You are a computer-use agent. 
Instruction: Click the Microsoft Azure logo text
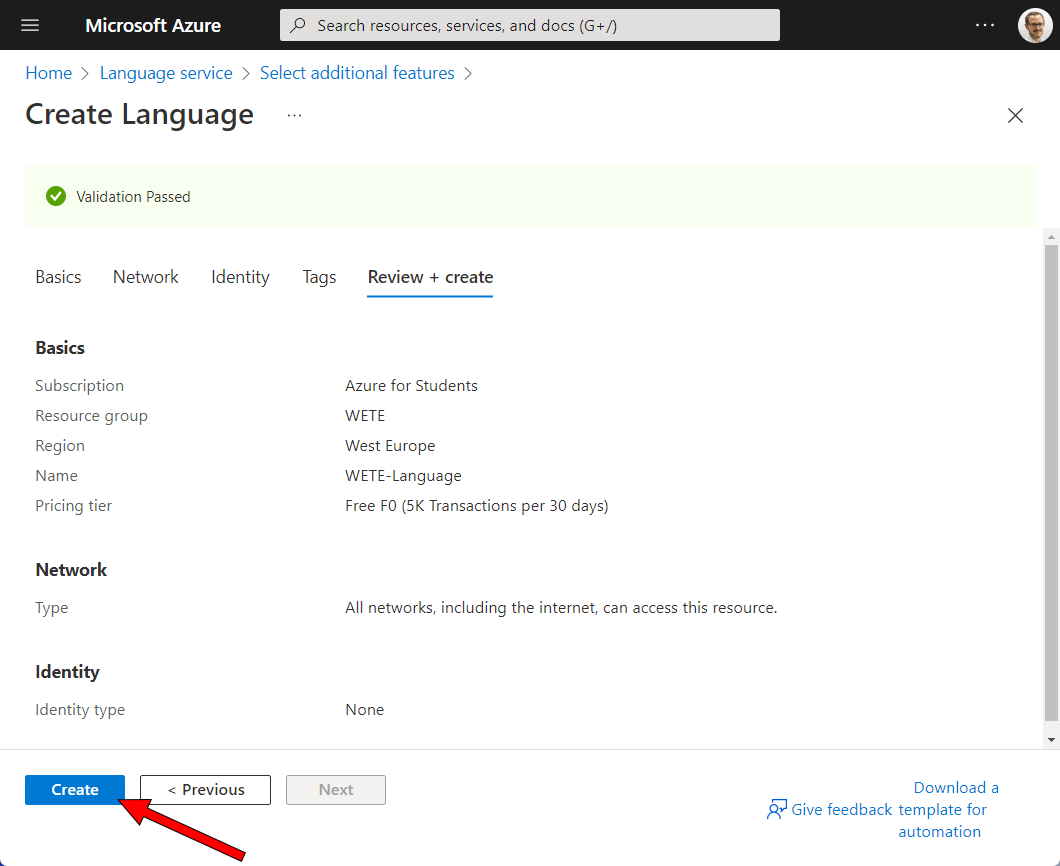click(153, 25)
